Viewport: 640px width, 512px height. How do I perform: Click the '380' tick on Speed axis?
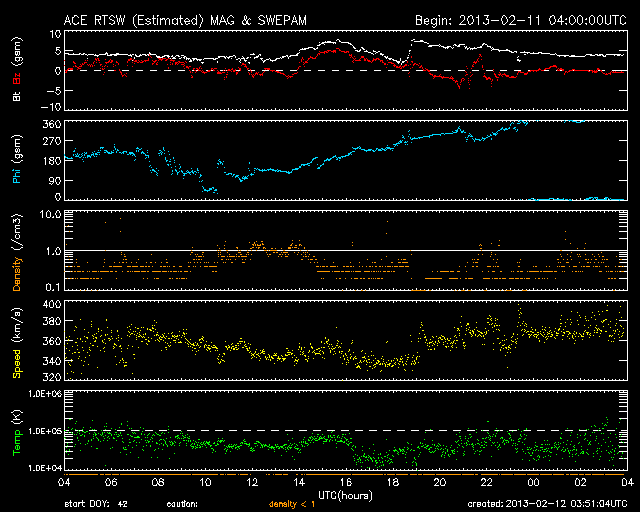(52, 321)
